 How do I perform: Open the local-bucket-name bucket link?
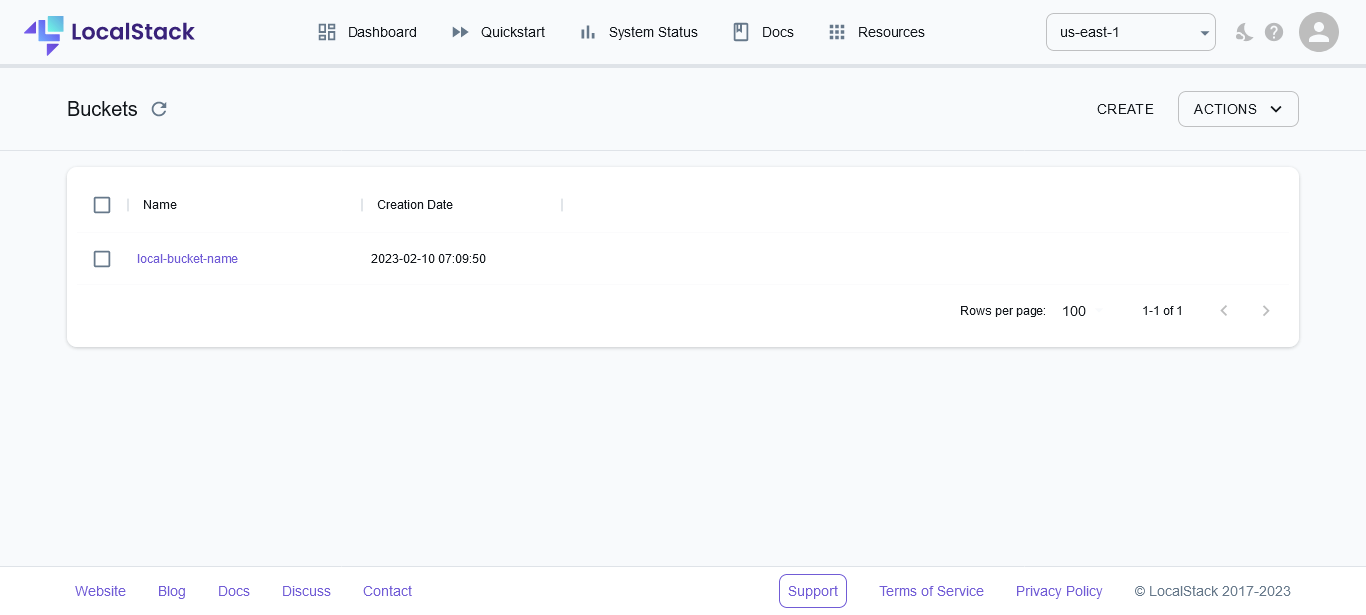(187, 259)
